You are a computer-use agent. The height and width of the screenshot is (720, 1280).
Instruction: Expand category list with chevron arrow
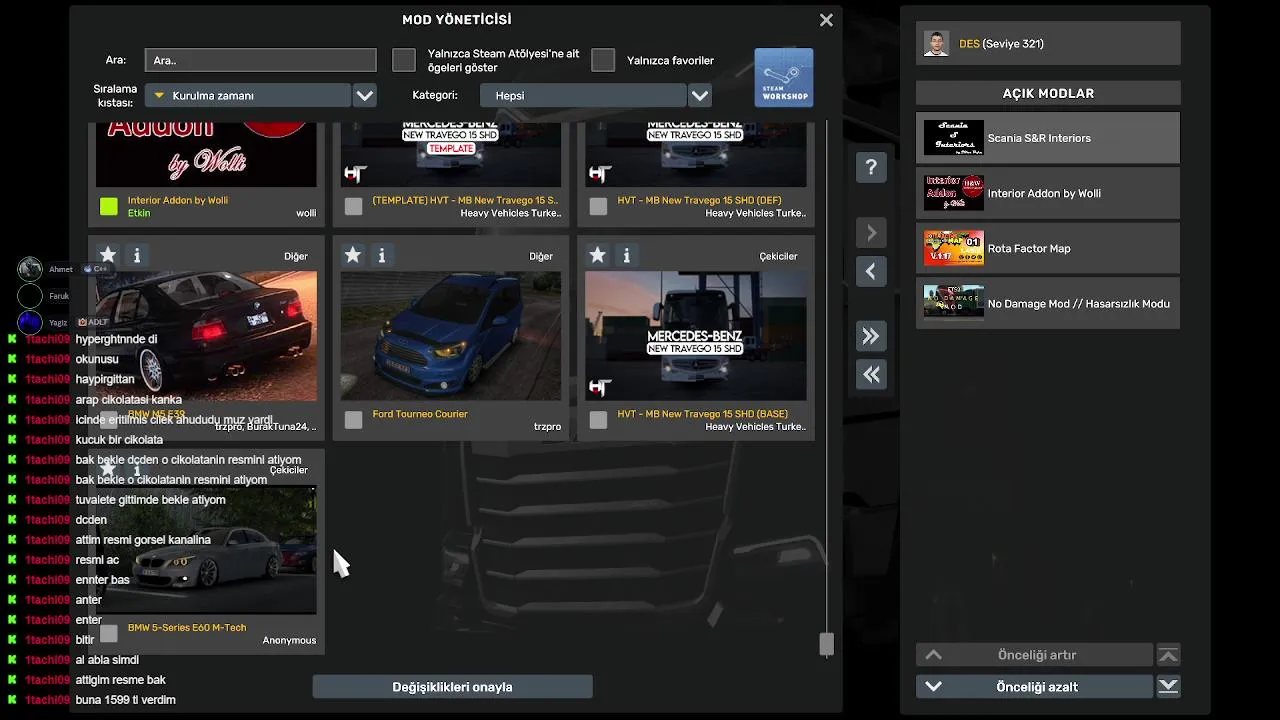pyautogui.click(x=700, y=96)
